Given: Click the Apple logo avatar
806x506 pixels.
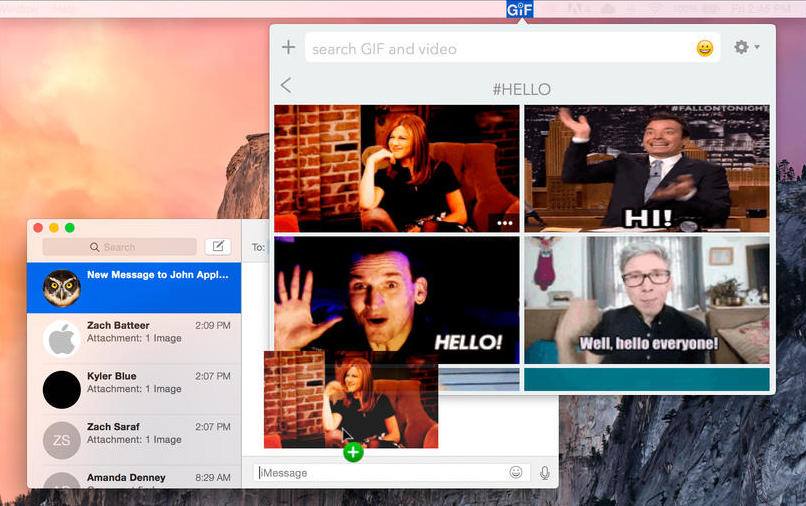Looking at the screenshot, I should pyautogui.click(x=61, y=339).
